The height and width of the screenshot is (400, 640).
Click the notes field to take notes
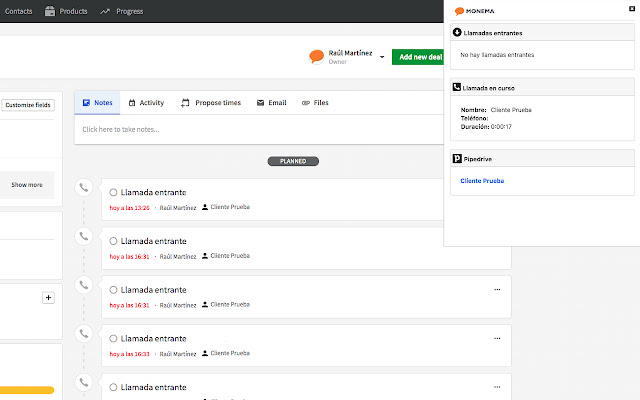pos(259,129)
